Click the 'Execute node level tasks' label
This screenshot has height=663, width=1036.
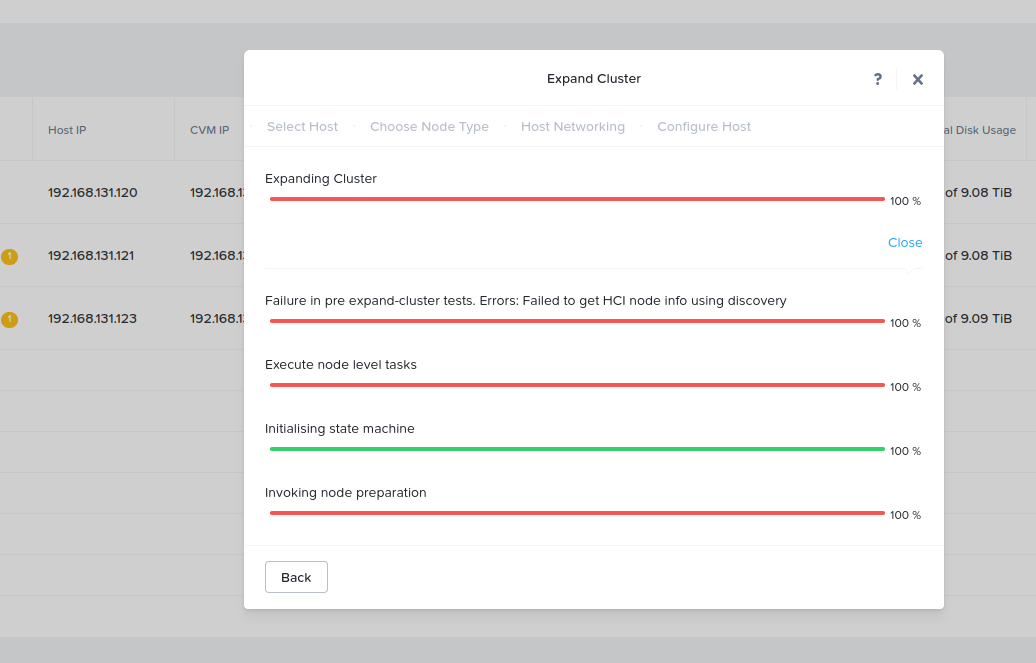(x=340, y=365)
